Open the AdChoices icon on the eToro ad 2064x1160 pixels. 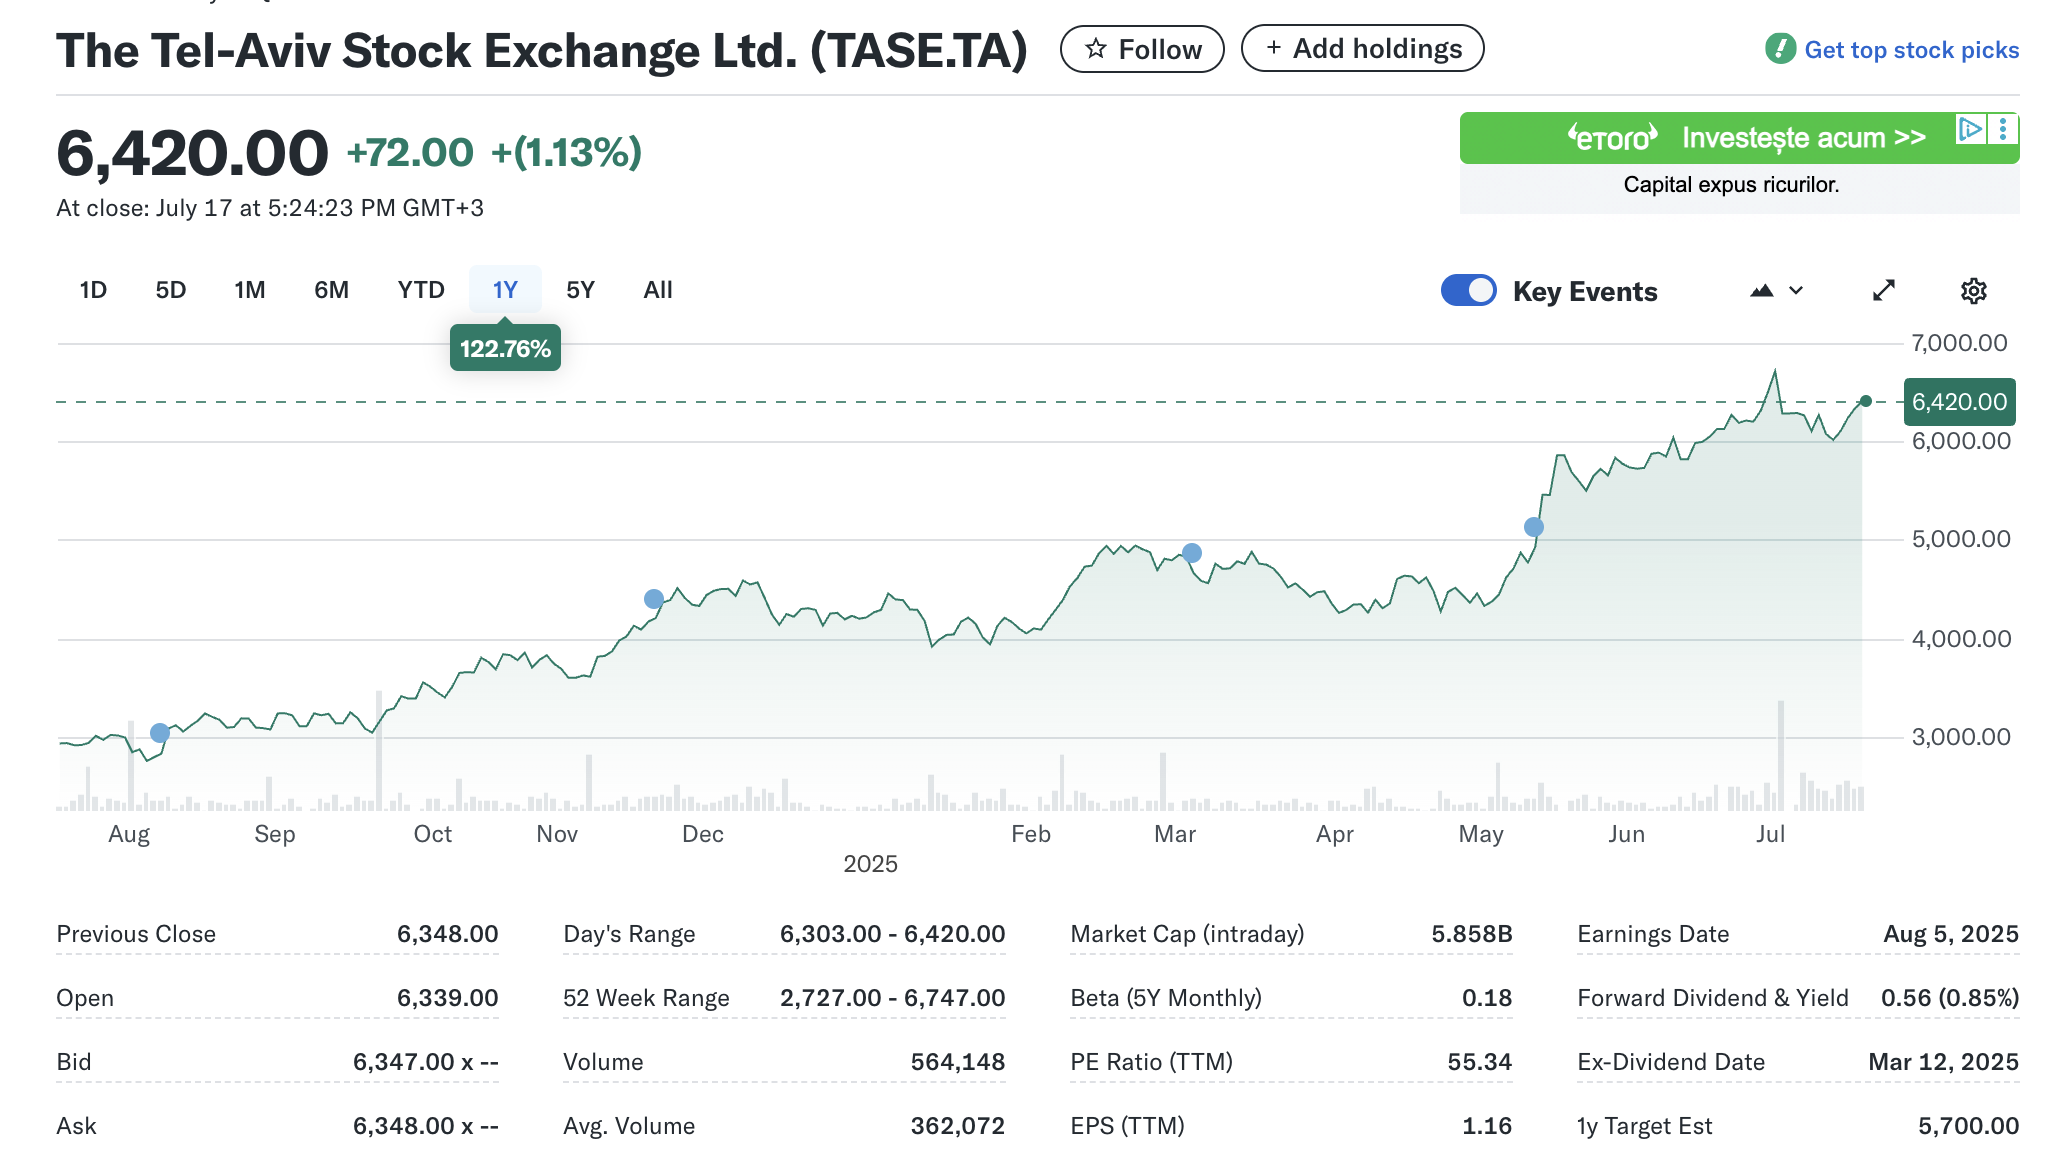tap(1970, 129)
